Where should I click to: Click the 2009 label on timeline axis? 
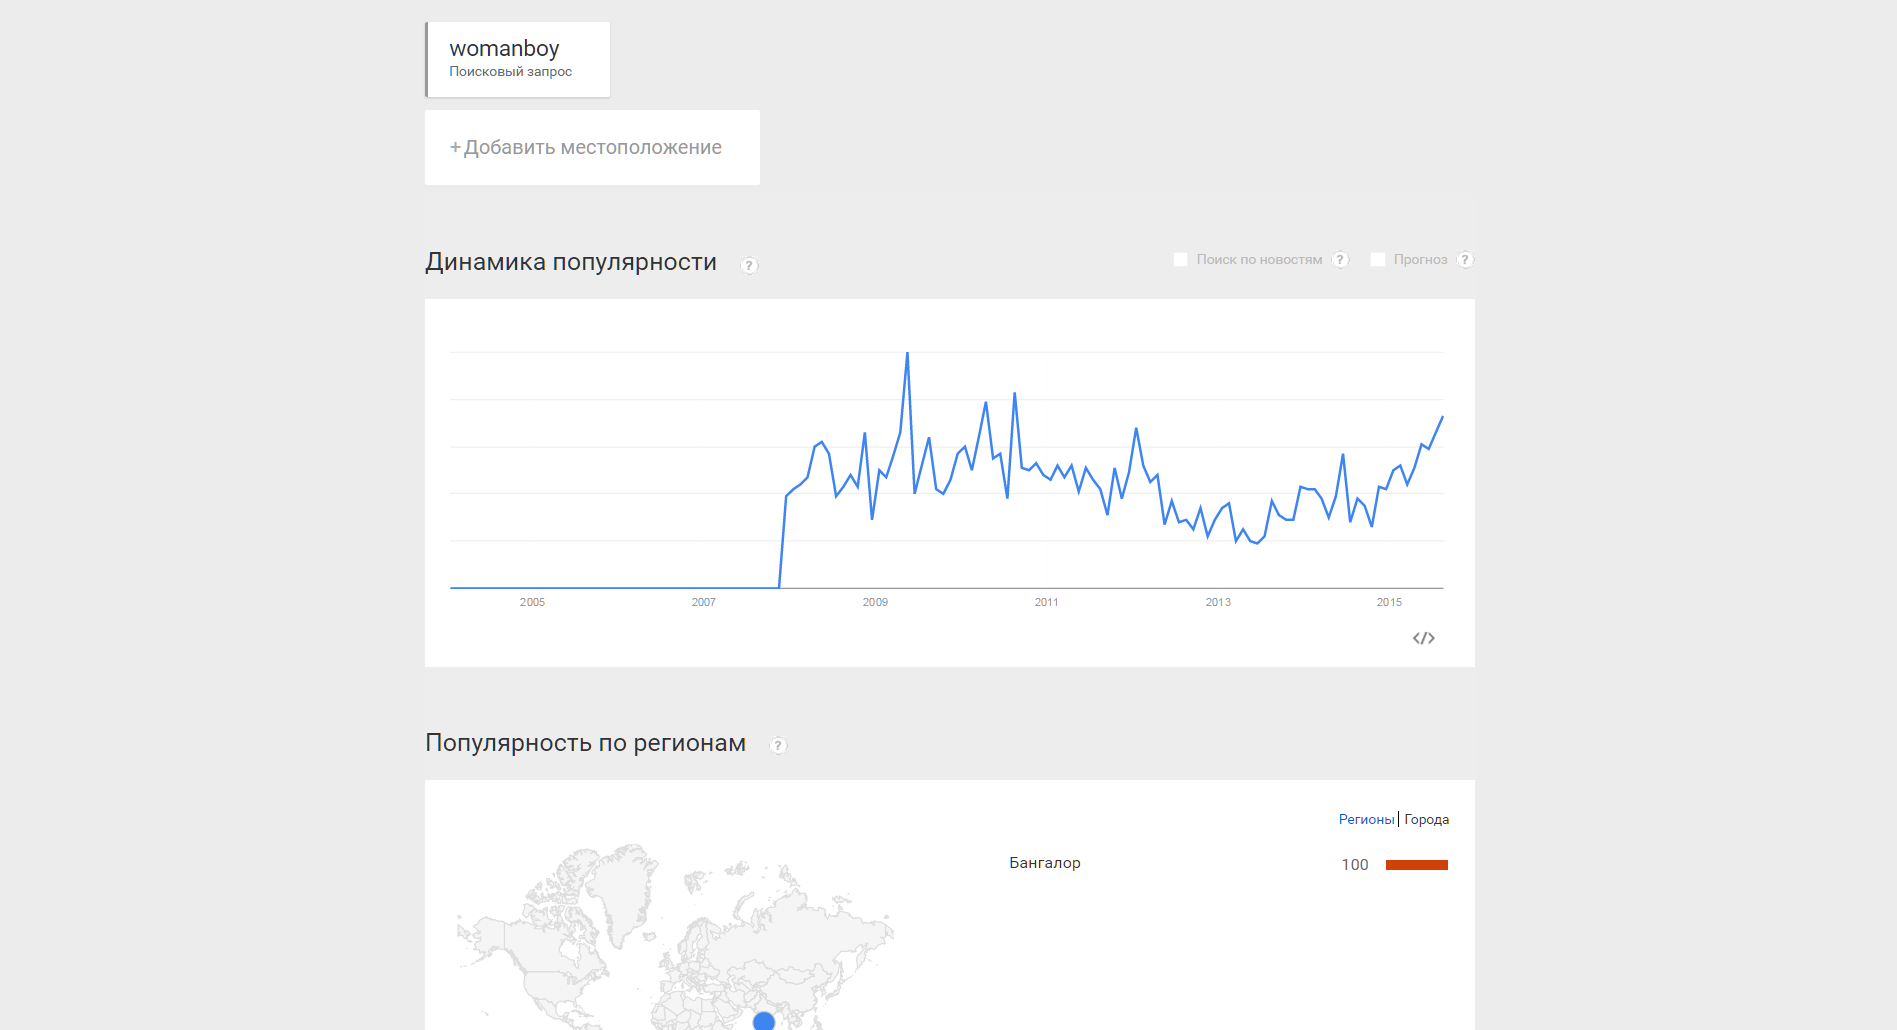tap(875, 602)
